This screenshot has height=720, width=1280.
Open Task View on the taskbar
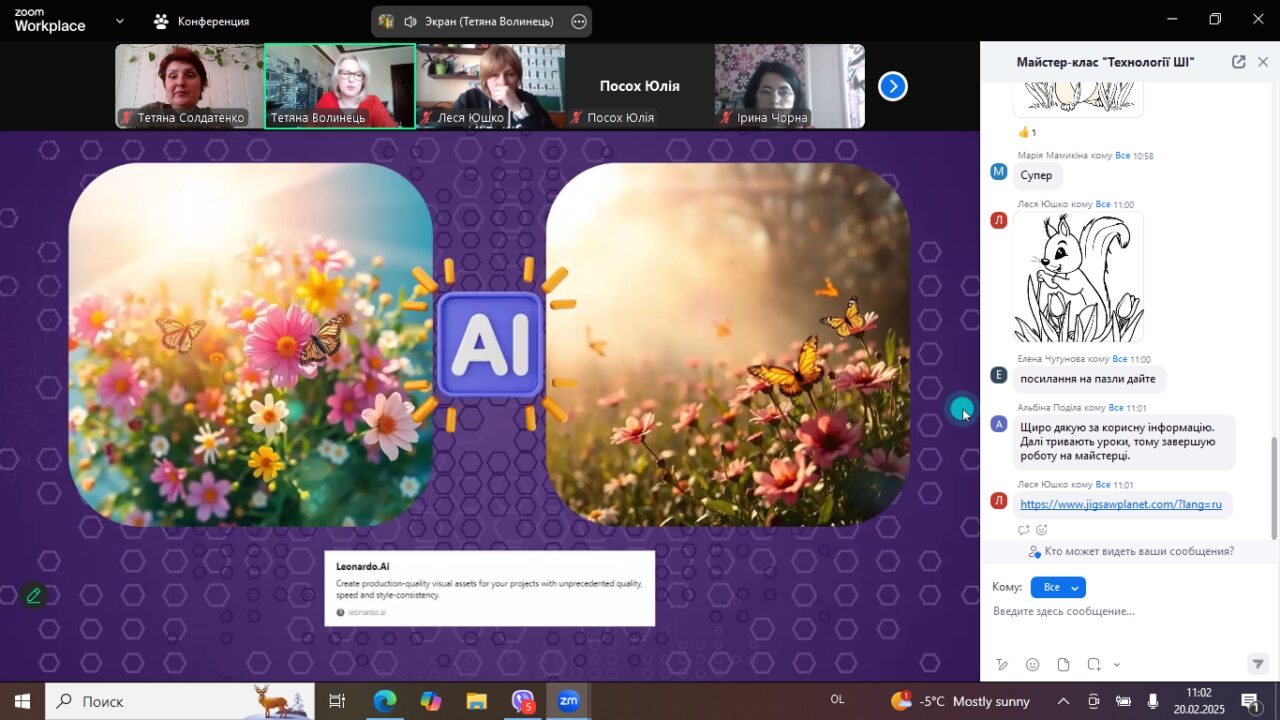point(337,701)
